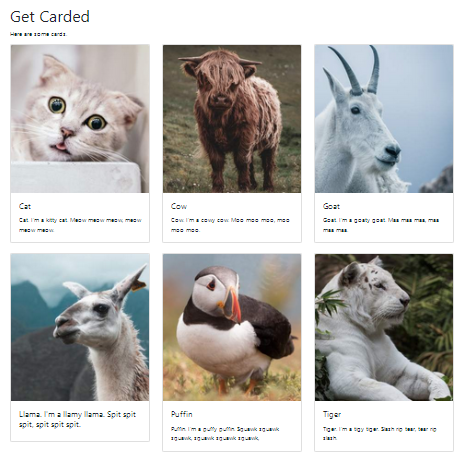Screen dimensions: 464x462
Task: Click the 'Here are some cards' subtitle
Action: 38,34
